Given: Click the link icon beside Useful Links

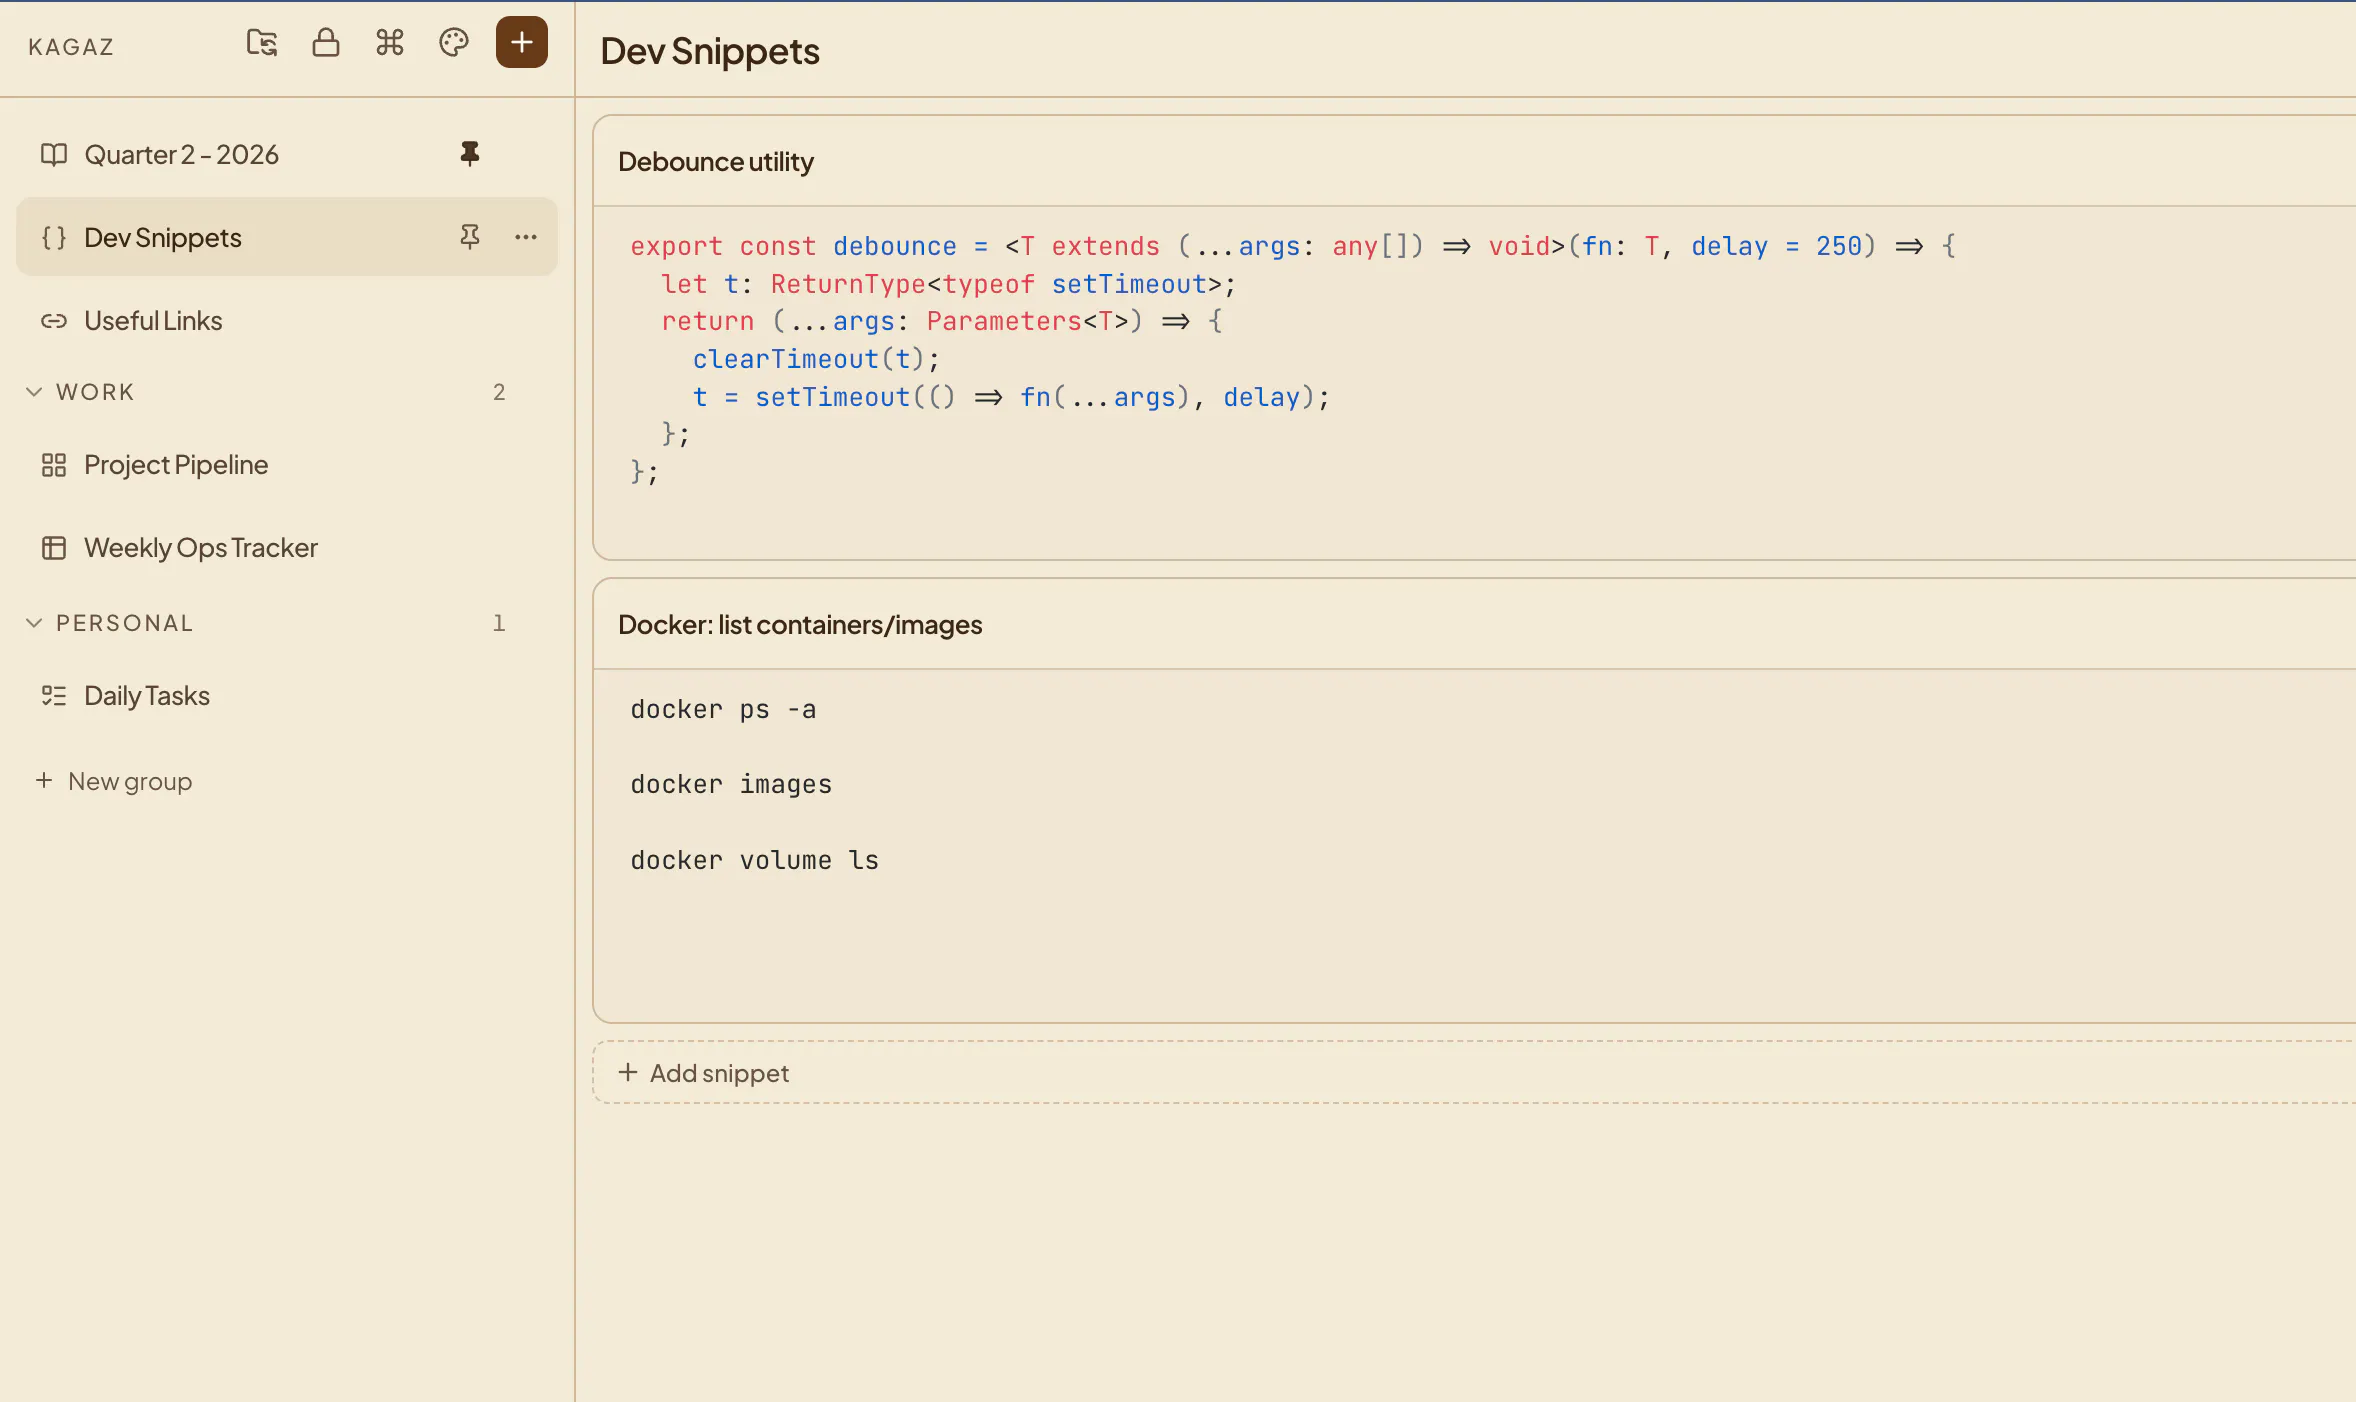Looking at the screenshot, I should coord(54,321).
